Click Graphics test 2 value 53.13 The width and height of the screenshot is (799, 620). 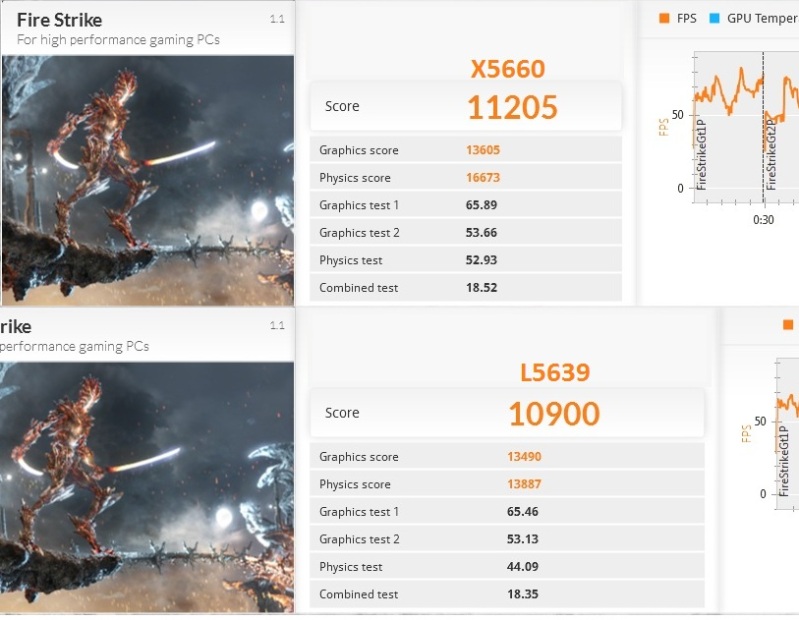522,539
